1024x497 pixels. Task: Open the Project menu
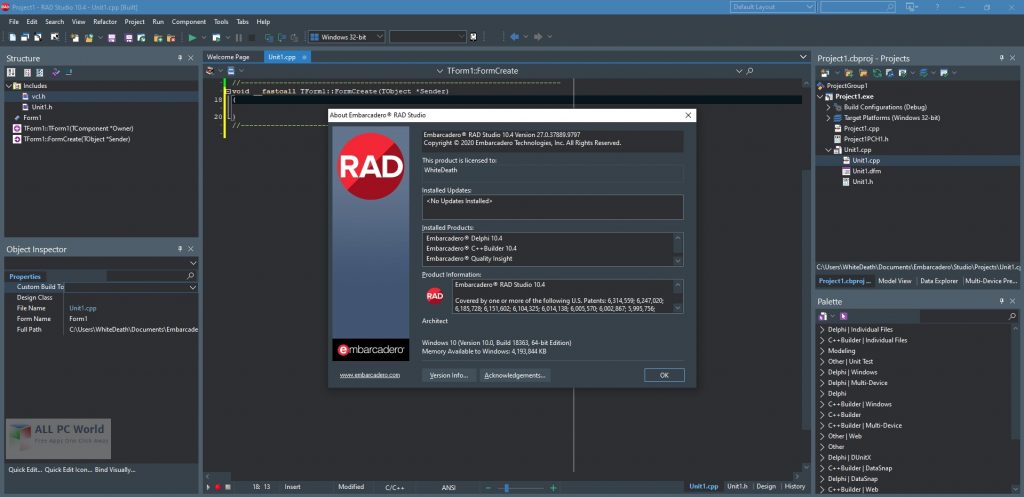[135, 22]
